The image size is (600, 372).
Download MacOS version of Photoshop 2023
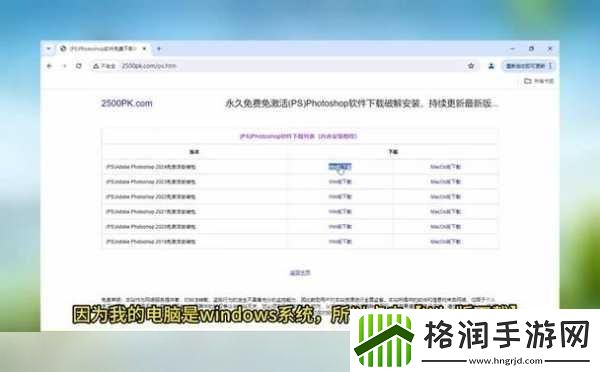tap(445, 181)
